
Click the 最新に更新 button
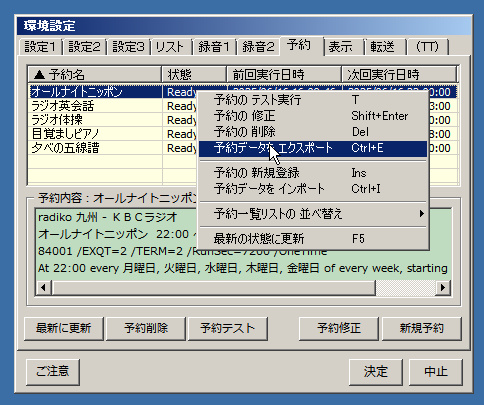click(64, 328)
